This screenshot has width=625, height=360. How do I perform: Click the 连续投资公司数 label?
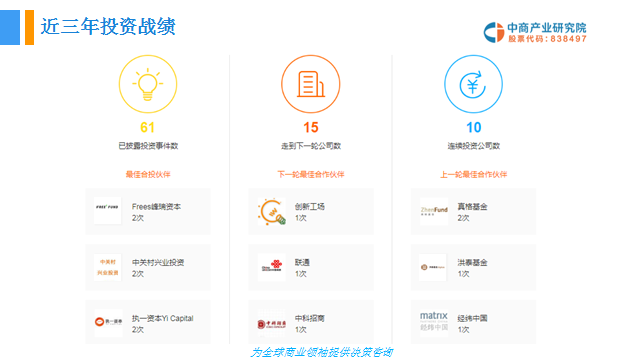click(474, 146)
